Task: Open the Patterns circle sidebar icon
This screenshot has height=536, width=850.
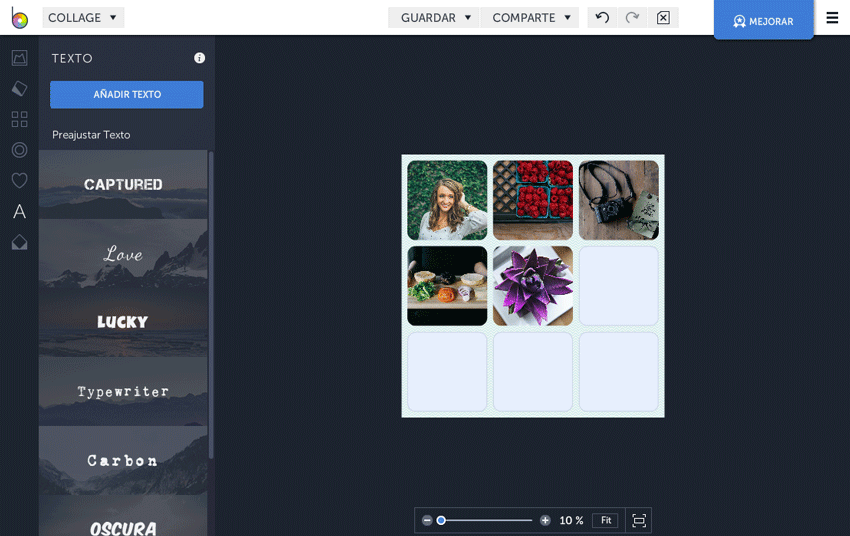Action: point(20,150)
